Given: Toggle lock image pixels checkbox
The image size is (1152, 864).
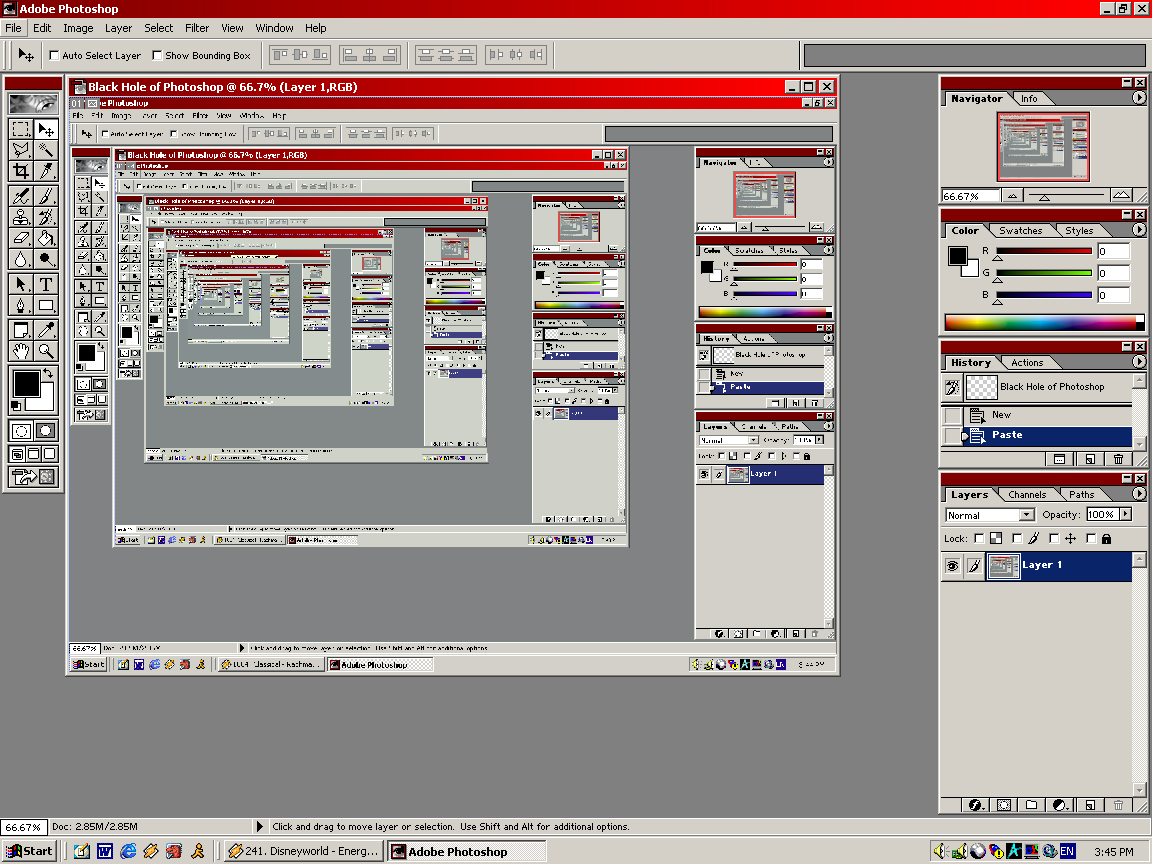Looking at the screenshot, I should [1017, 539].
